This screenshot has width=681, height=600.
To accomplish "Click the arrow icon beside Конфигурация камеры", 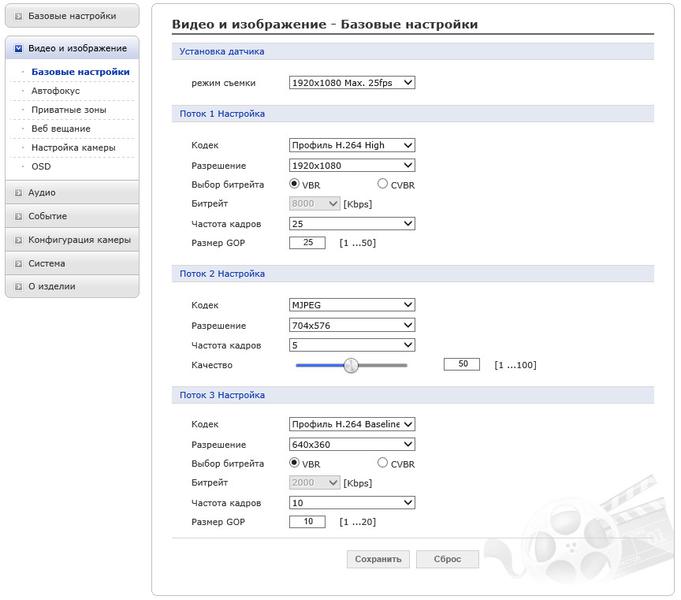I will click(x=18, y=240).
